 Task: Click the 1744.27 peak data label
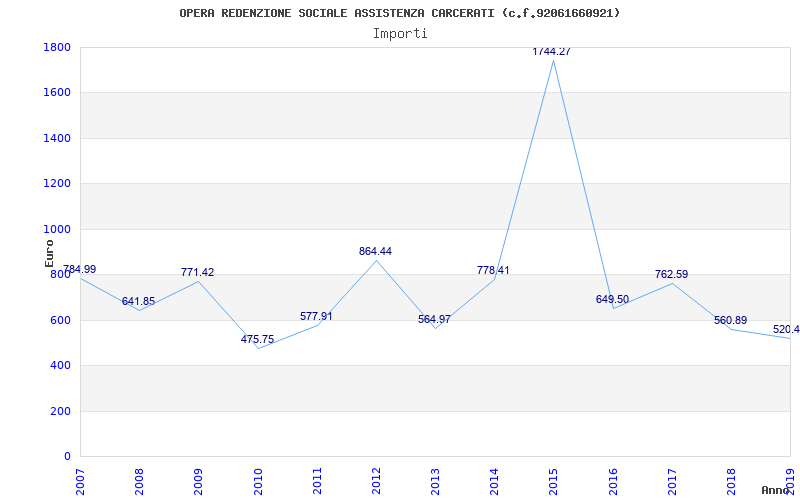pyautogui.click(x=552, y=51)
